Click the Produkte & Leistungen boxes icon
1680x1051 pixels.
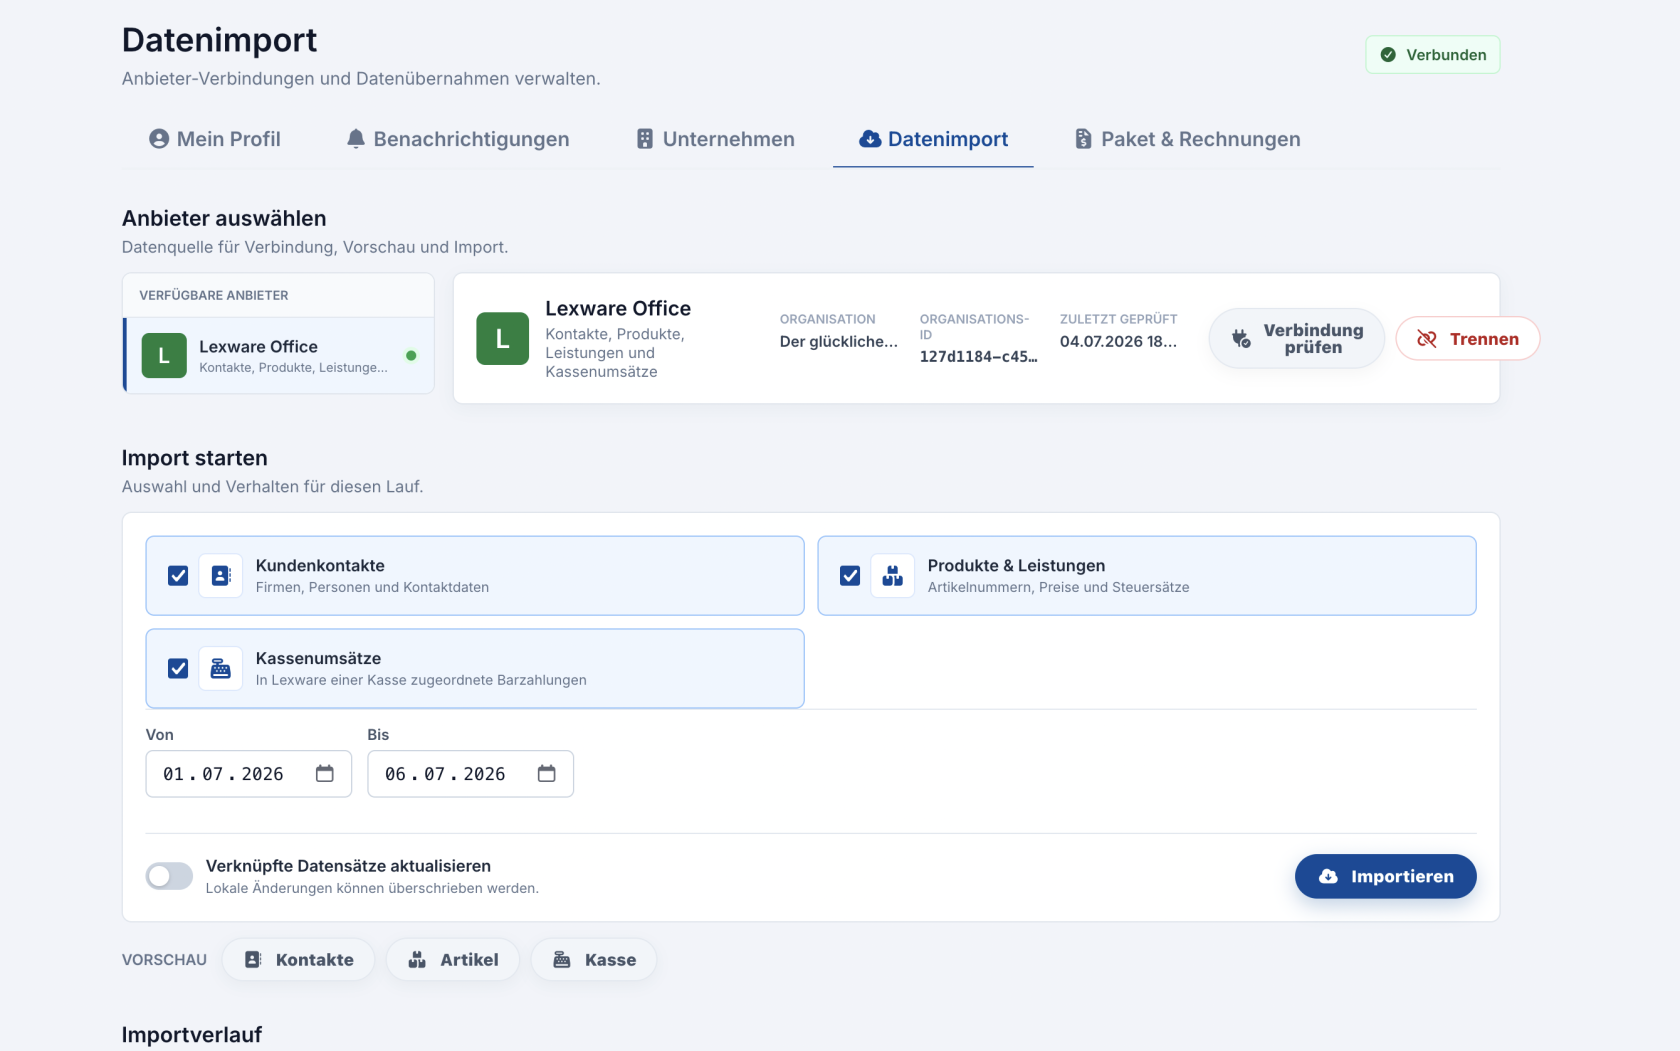[893, 576]
